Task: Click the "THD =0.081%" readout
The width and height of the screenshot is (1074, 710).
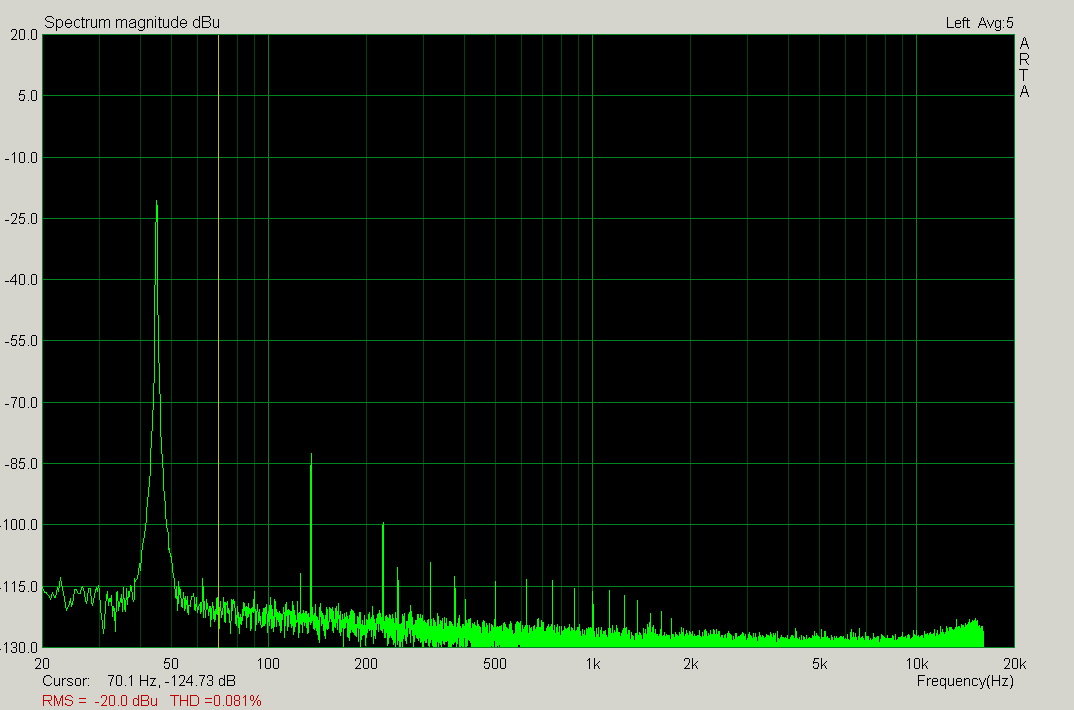Action: (x=216, y=701)
